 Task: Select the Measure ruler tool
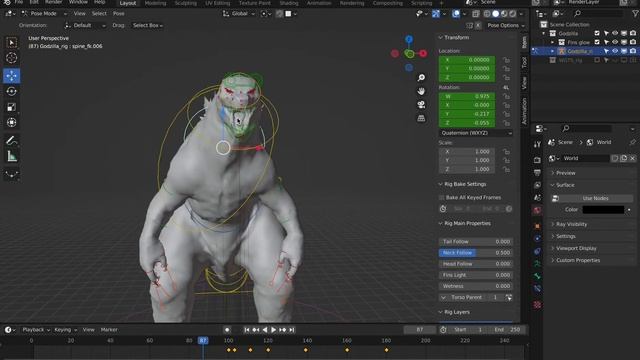[x=11, y=156]
